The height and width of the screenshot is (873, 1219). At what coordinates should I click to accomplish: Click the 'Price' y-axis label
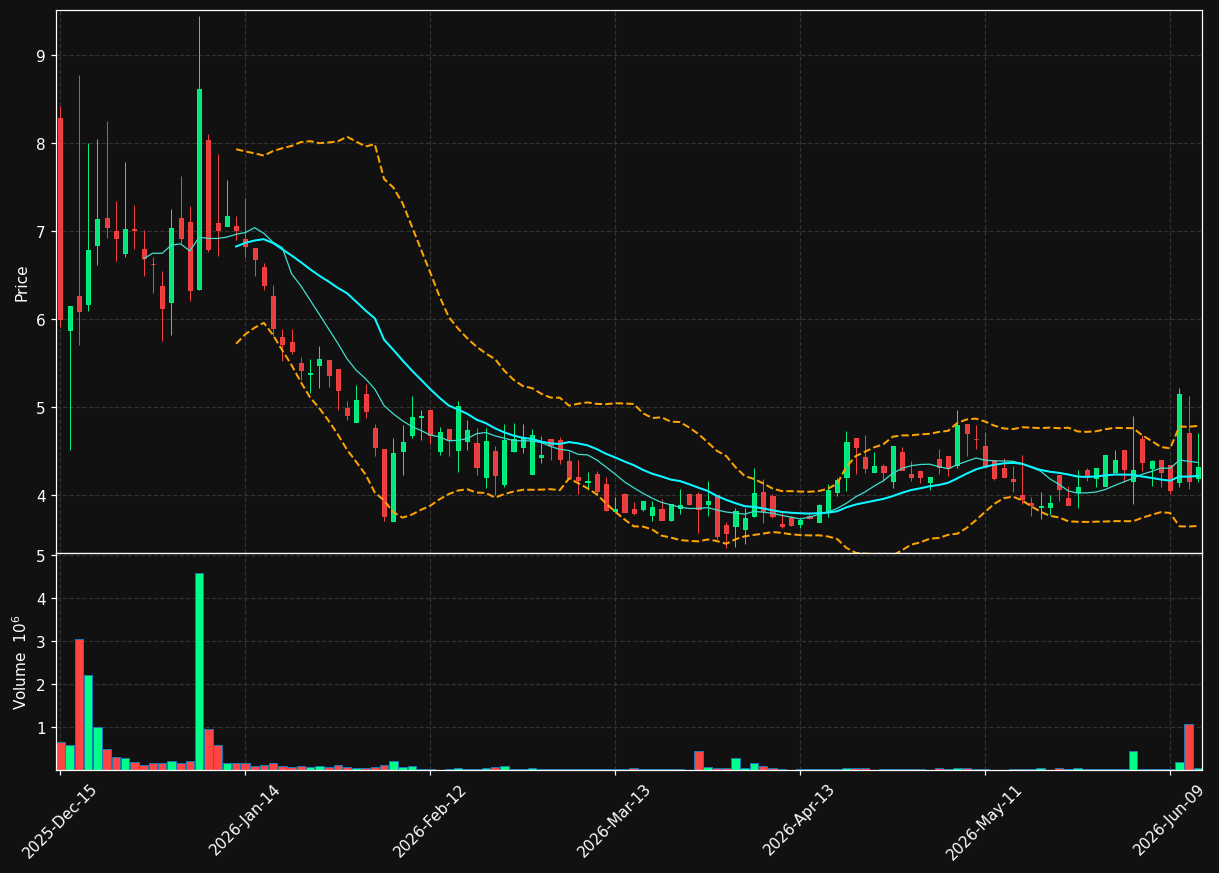pos(22,283)
